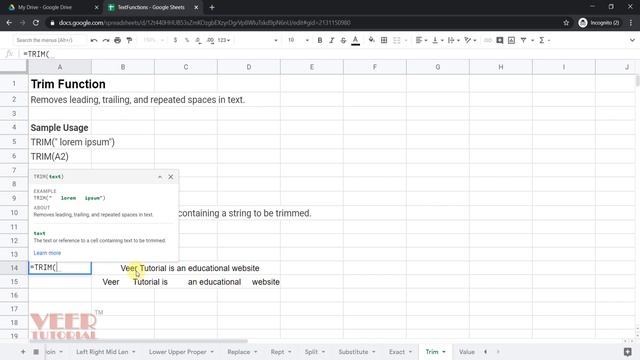
Task: Open horizontal align dropdown
Action: pyautogui.click(x=421, y=40)
